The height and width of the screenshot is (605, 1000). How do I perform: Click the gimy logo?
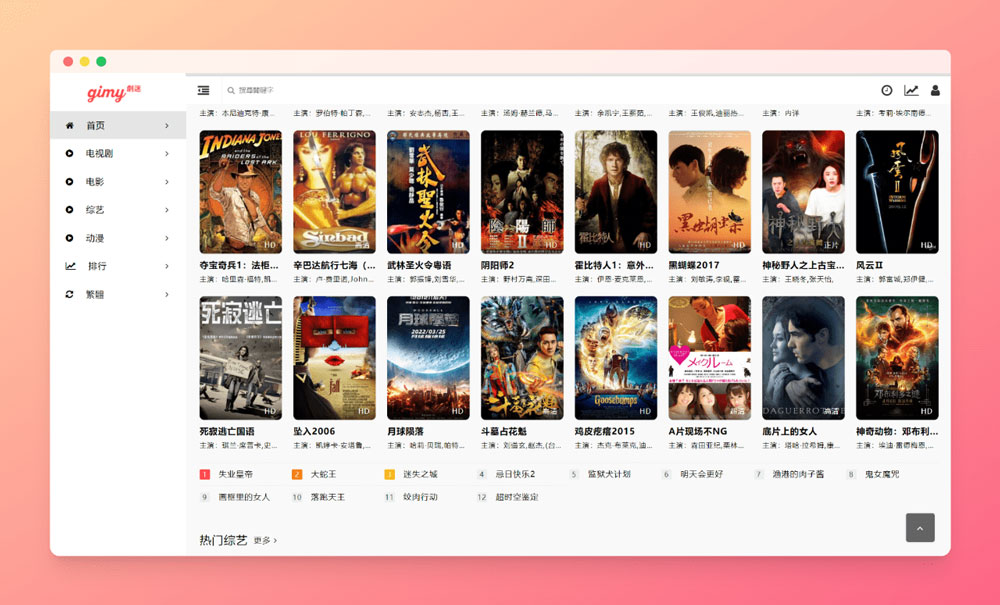click(112, 92)
